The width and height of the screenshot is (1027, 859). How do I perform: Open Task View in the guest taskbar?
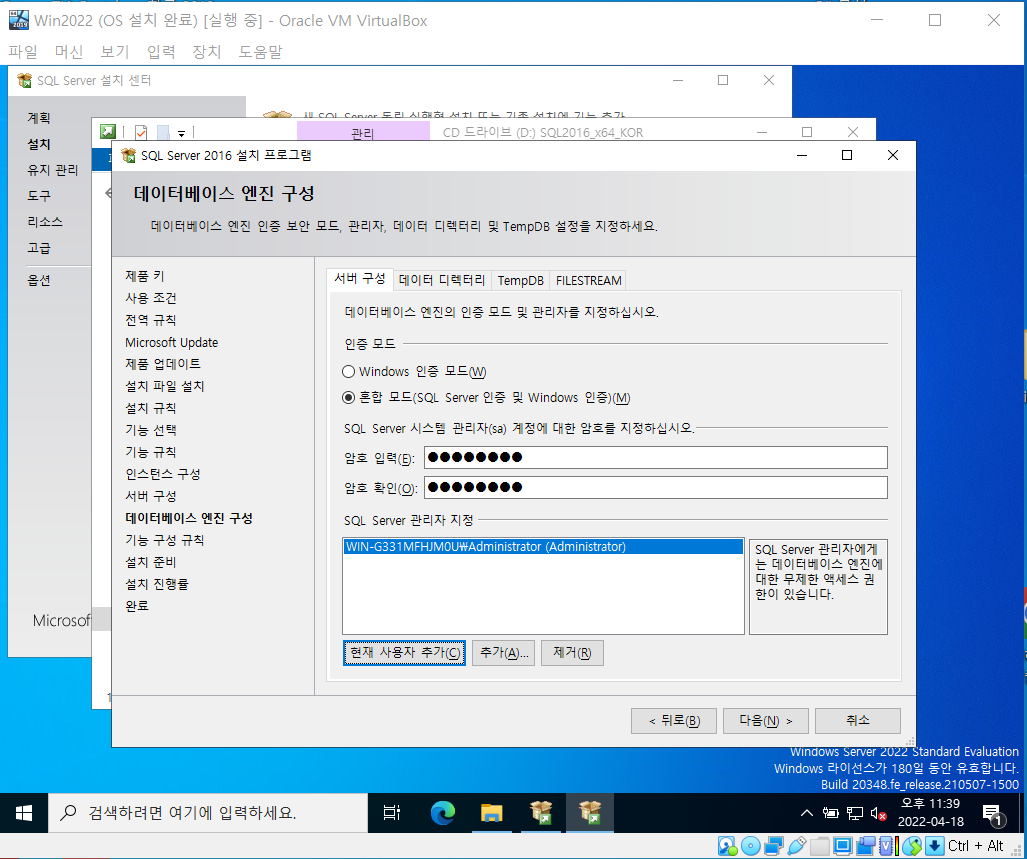(x=392, y=813)
